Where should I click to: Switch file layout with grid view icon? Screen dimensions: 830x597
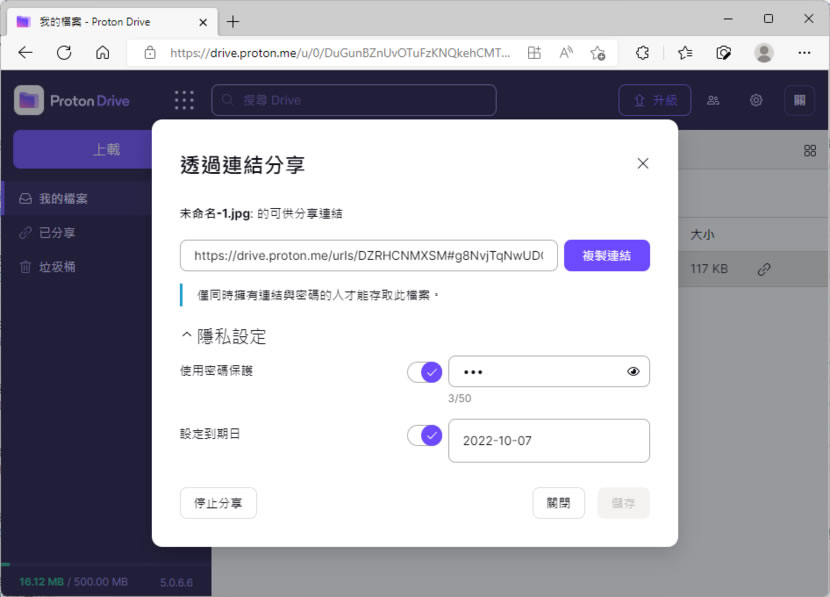point(810,151)
